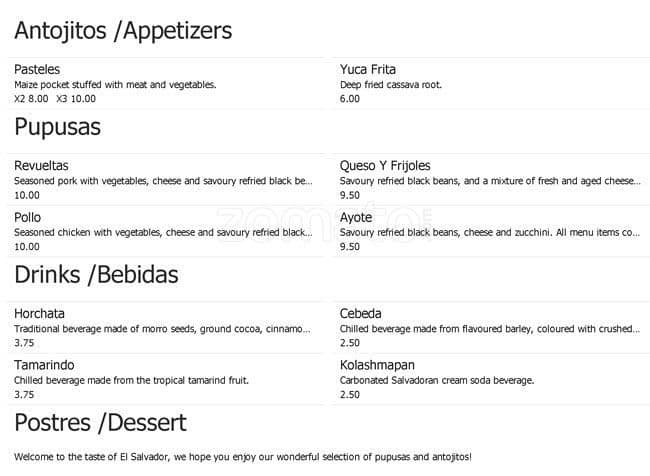The height and width of the screenshot is (476, 650).
Task: Click the Pasteles X2 8.00 price
Action: [x=31, y=99]
